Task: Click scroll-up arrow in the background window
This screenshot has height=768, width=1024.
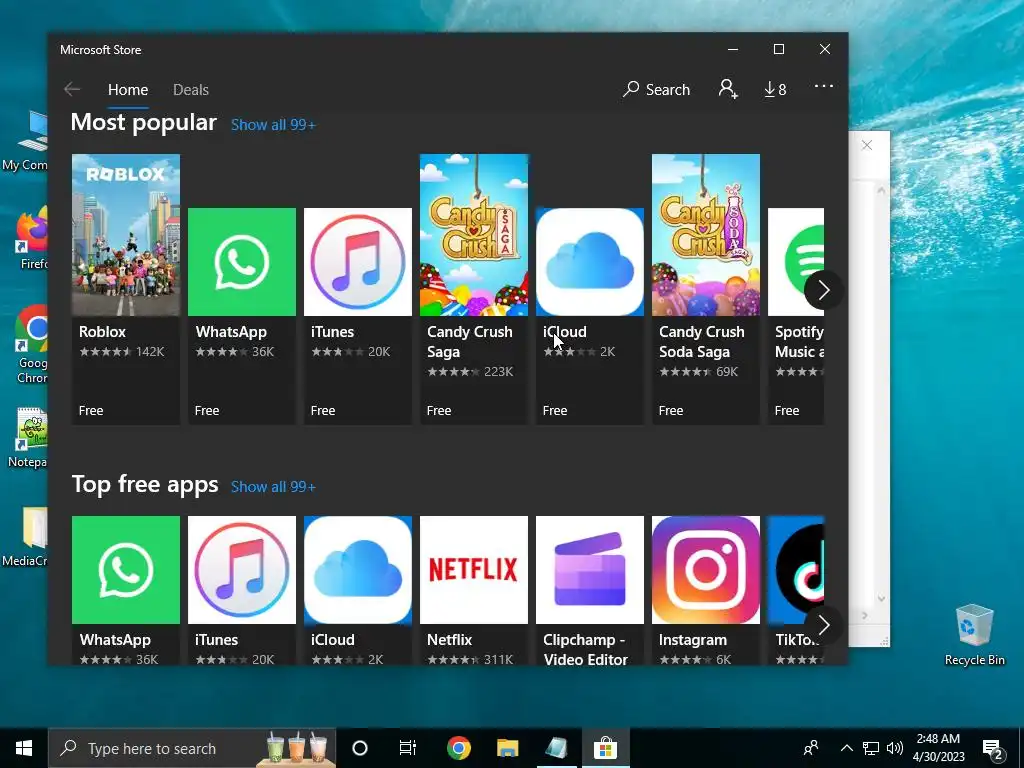Action: [x=882, y=190]
